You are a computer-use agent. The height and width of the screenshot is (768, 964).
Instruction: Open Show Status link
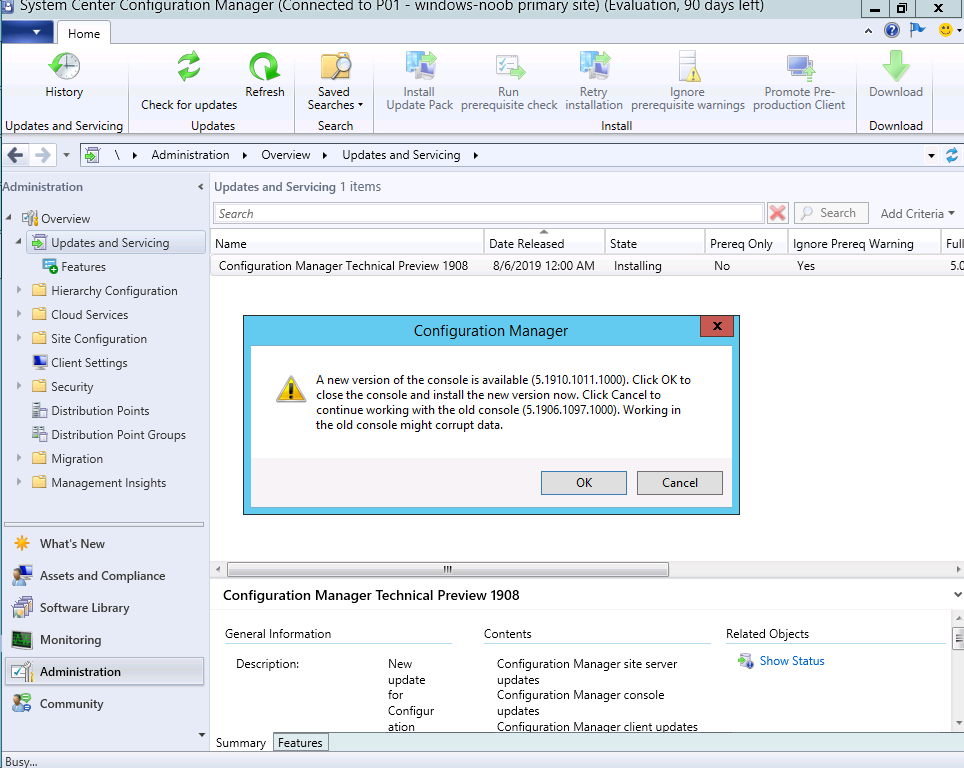point(792,661)
